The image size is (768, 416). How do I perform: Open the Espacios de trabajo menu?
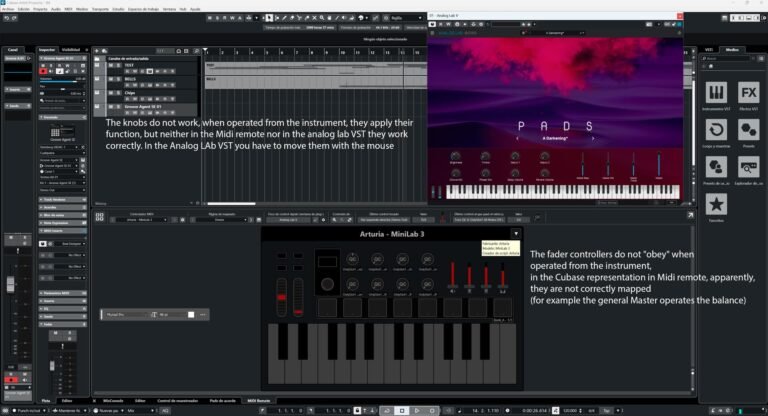[x=144, y=9]
